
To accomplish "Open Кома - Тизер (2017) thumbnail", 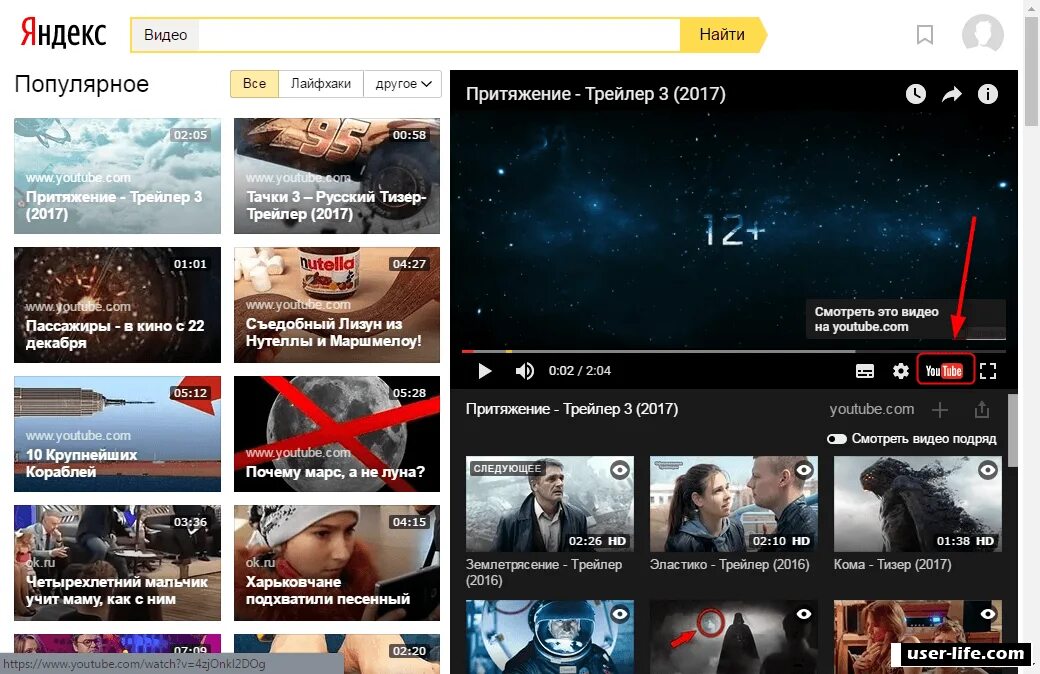I will tap(917, 504).
